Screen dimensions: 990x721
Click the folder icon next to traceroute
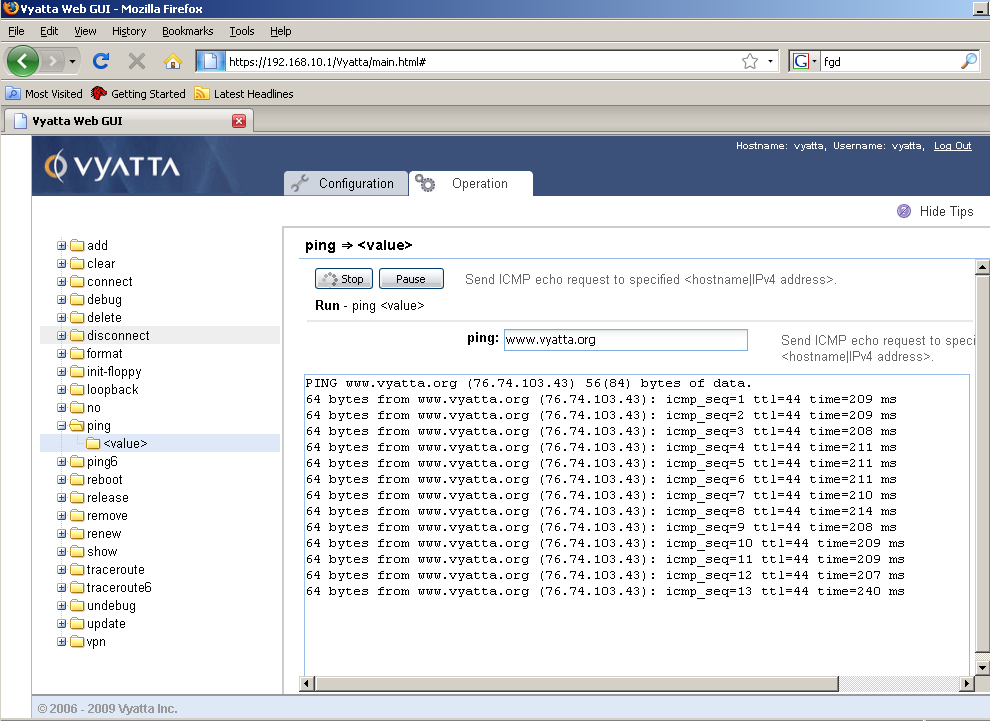(77, 570)
